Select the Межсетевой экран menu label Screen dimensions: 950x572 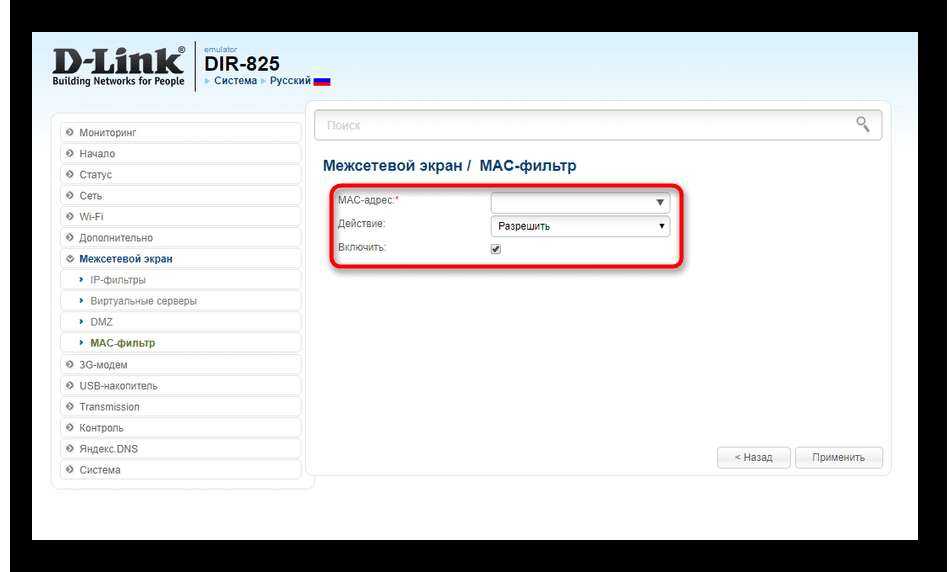pos(125,259)
